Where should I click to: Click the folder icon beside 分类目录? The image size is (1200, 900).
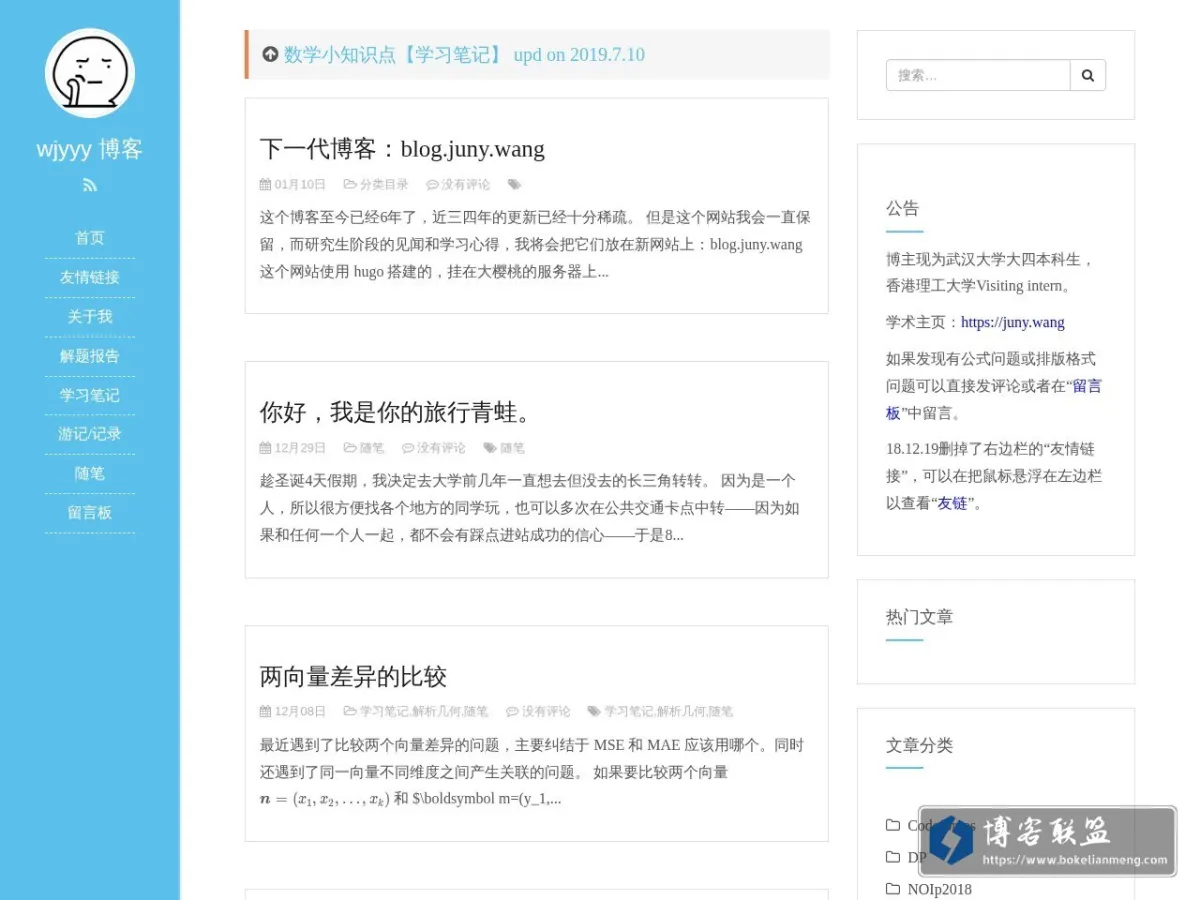coord(350,185)
